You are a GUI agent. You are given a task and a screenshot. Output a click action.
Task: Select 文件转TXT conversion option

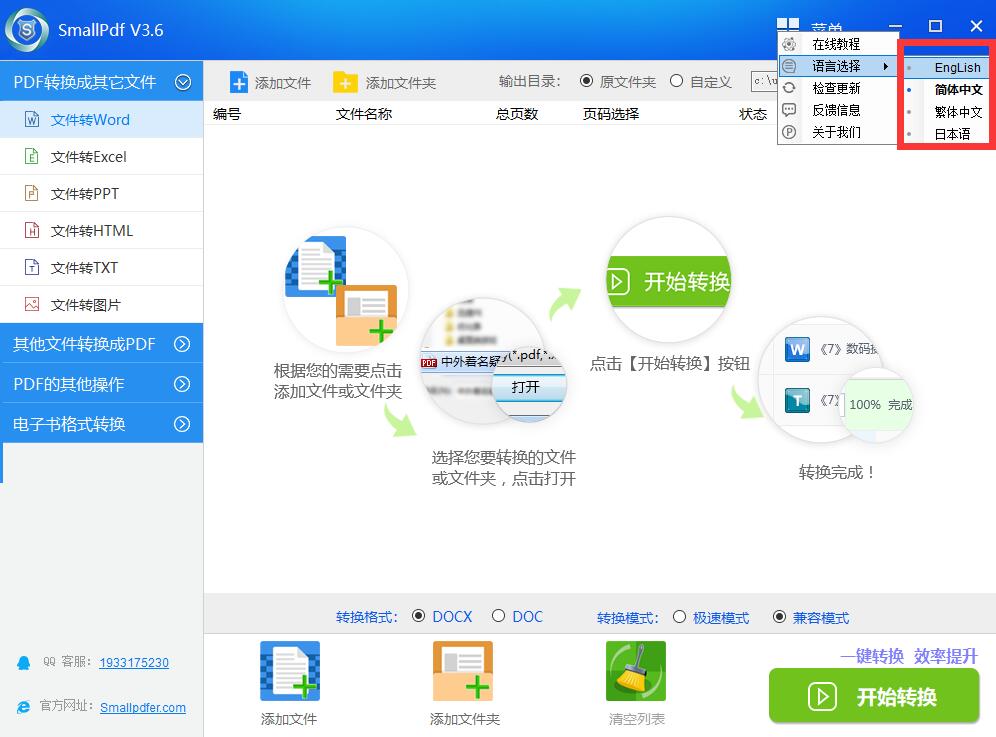[102, 267]
